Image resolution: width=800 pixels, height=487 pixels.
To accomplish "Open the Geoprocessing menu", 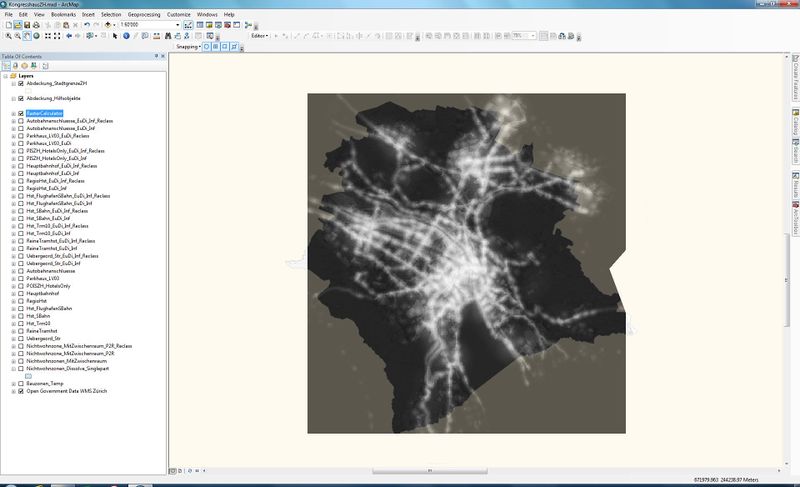I will pyautogui.click(x=145, y=15).
